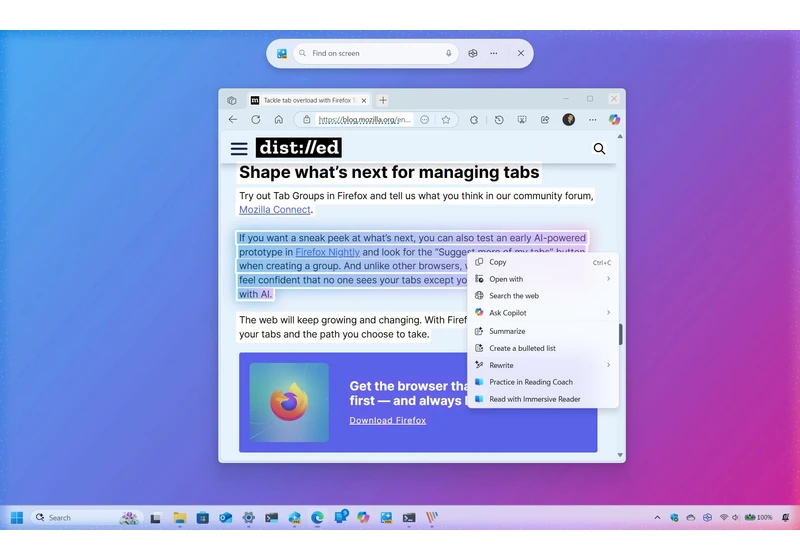
Task: Click the Find on screen search box
Action: [376, 54]
